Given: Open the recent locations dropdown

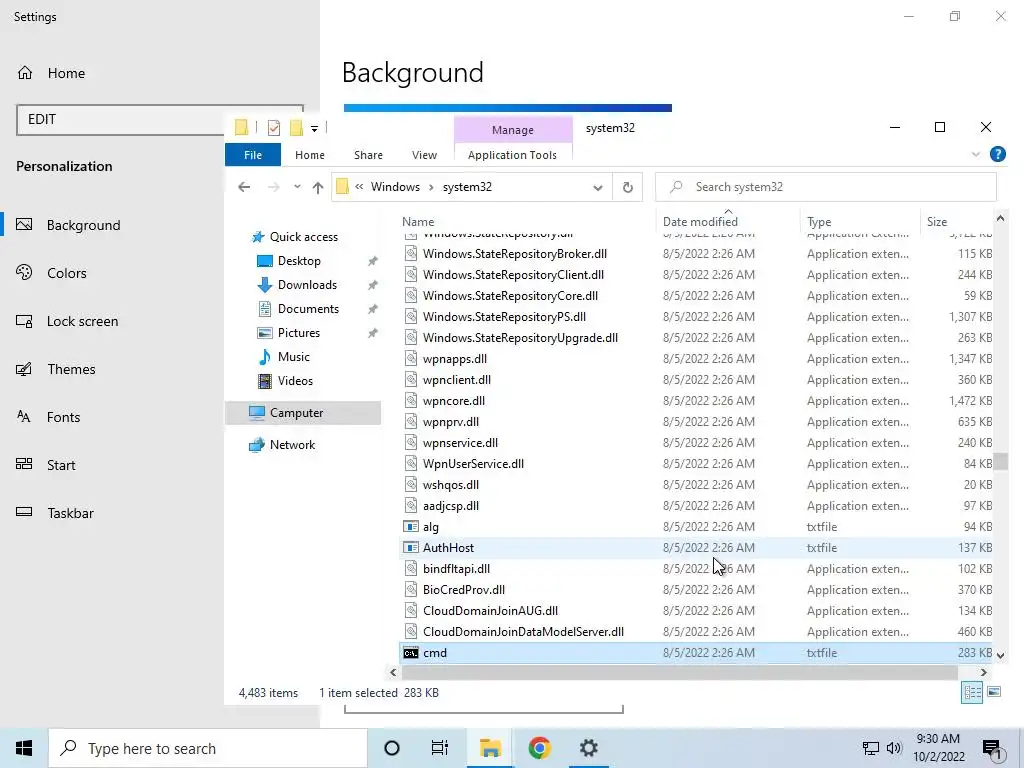Looking at the screenshot, I should click(x=297, y=187).
